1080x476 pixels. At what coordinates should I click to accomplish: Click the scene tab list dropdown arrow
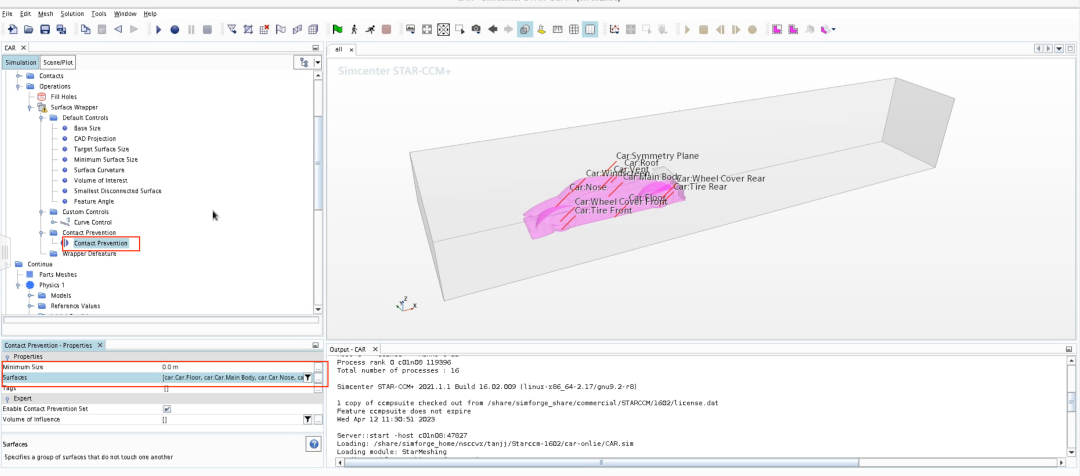click(1059, 49)
